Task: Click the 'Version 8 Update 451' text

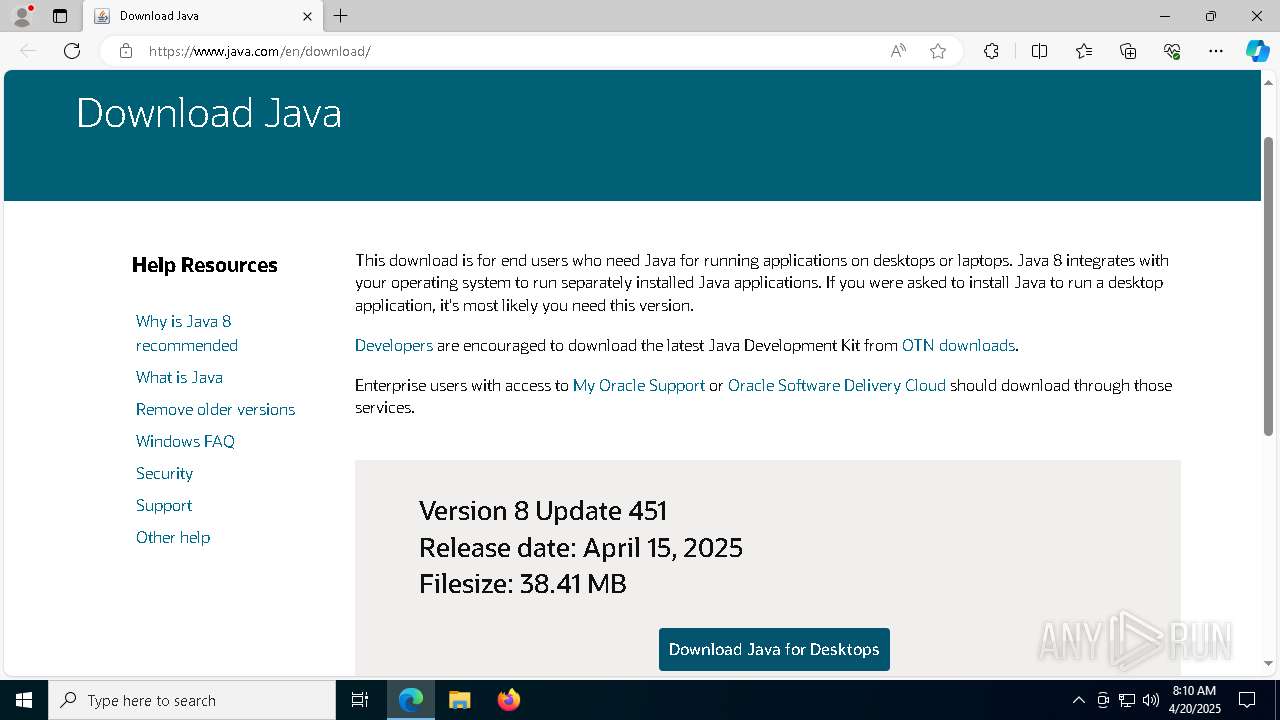Action: pos(543,511)
